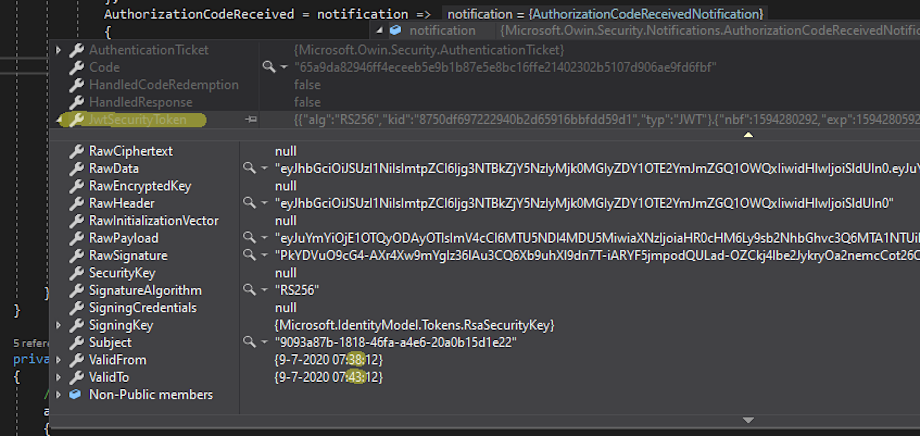Open visualizer dropdown arrow for RawHeader

pos(265,204)
